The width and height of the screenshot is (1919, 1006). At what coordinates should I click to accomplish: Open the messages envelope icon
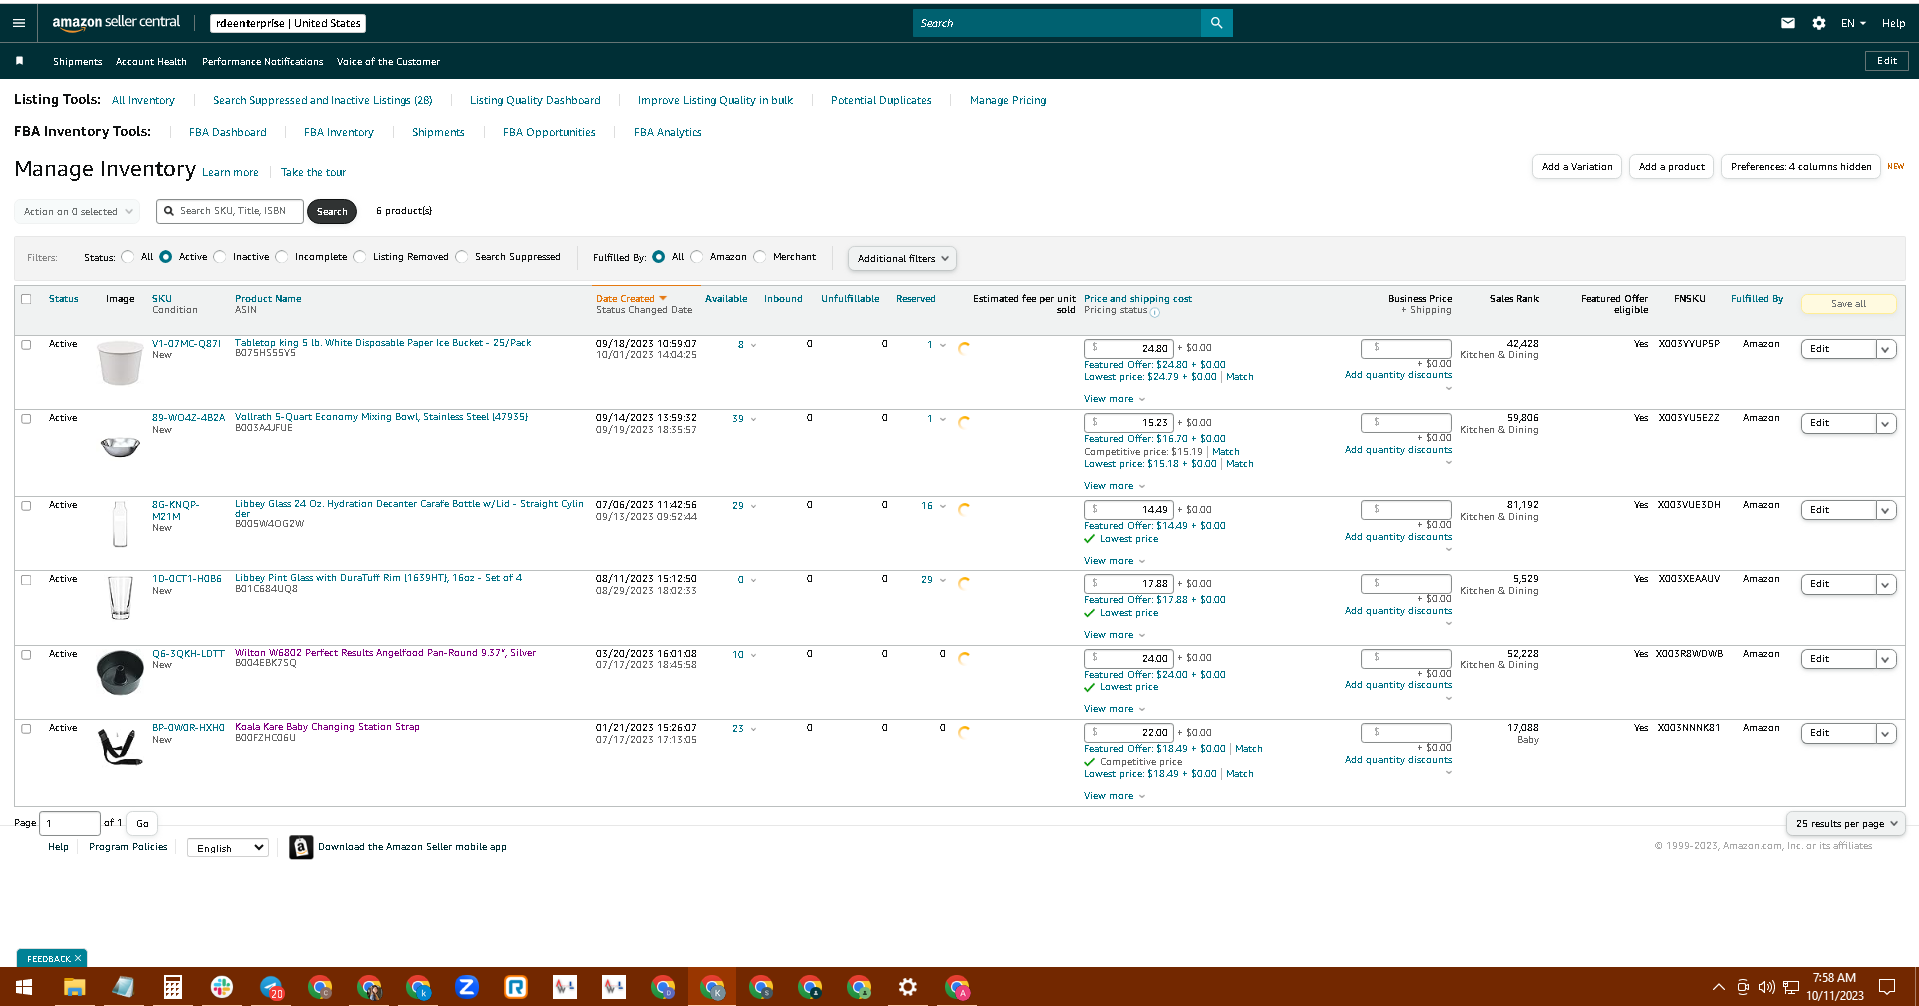tap(1788, 23)
